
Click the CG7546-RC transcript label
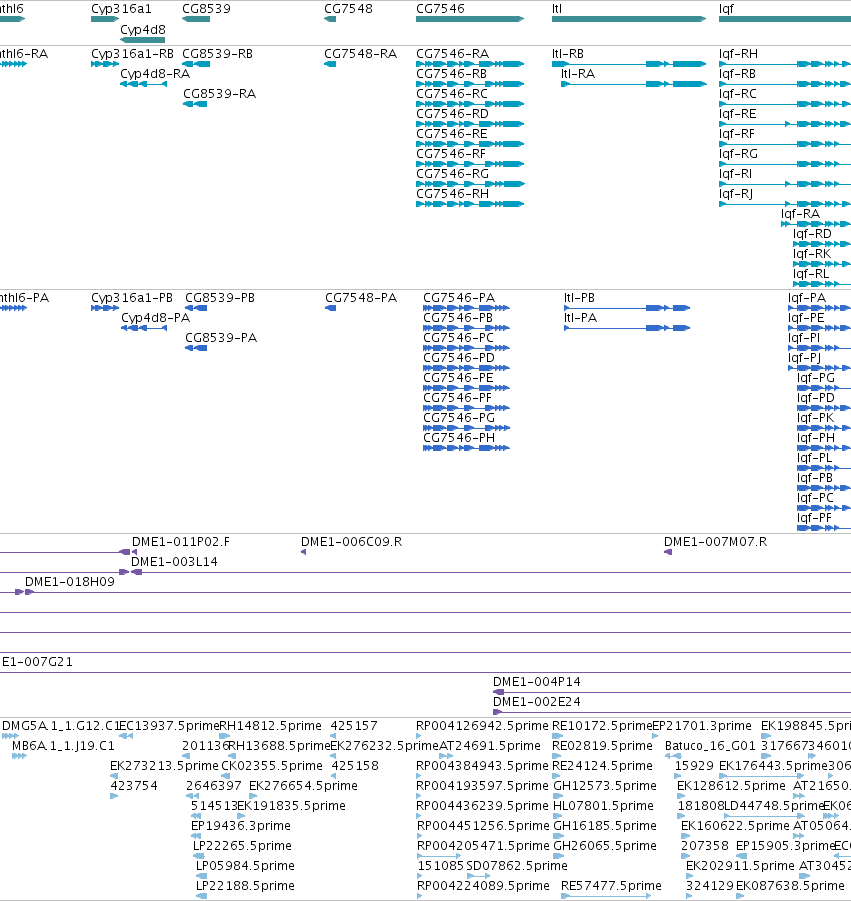pos(452,94)
